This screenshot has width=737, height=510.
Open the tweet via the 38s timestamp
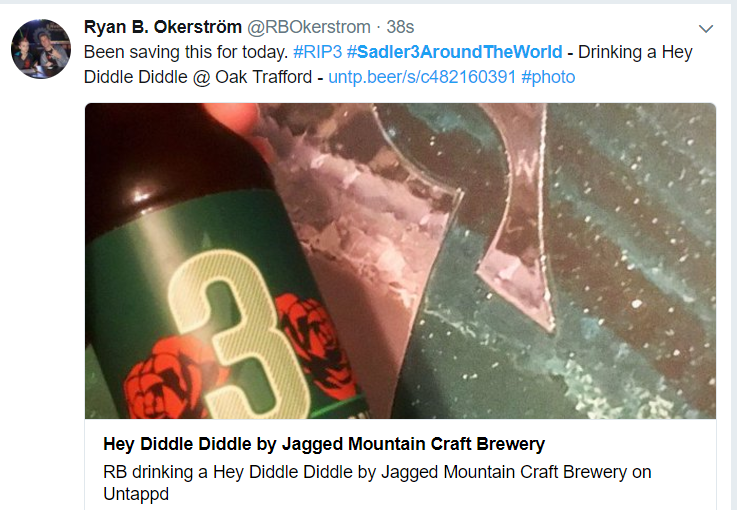point(400,27)
